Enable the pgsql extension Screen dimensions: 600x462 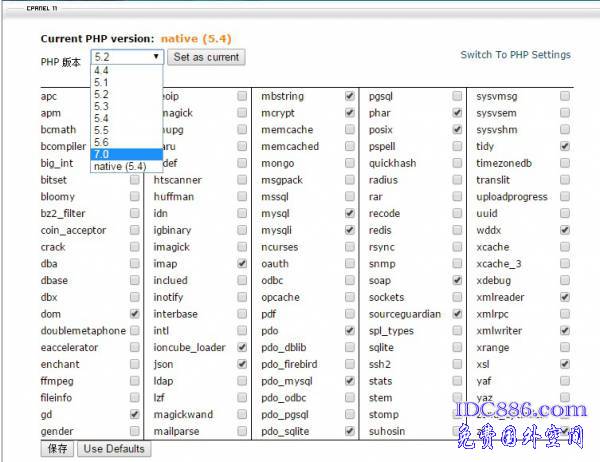pyautogui.click(x=457, y=96)
